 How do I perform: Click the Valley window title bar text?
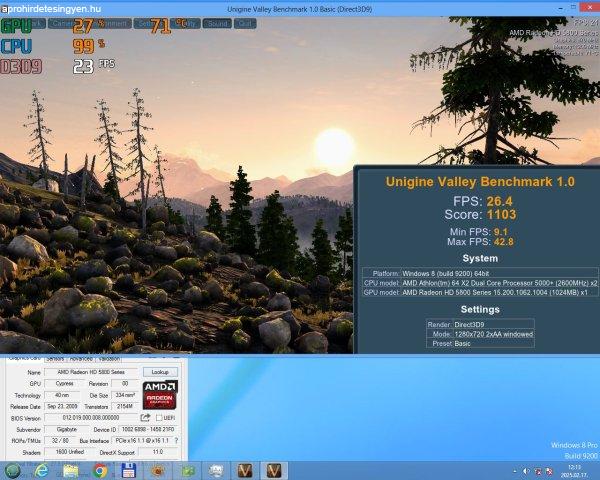pyautogui.click(x=300, y=9)
